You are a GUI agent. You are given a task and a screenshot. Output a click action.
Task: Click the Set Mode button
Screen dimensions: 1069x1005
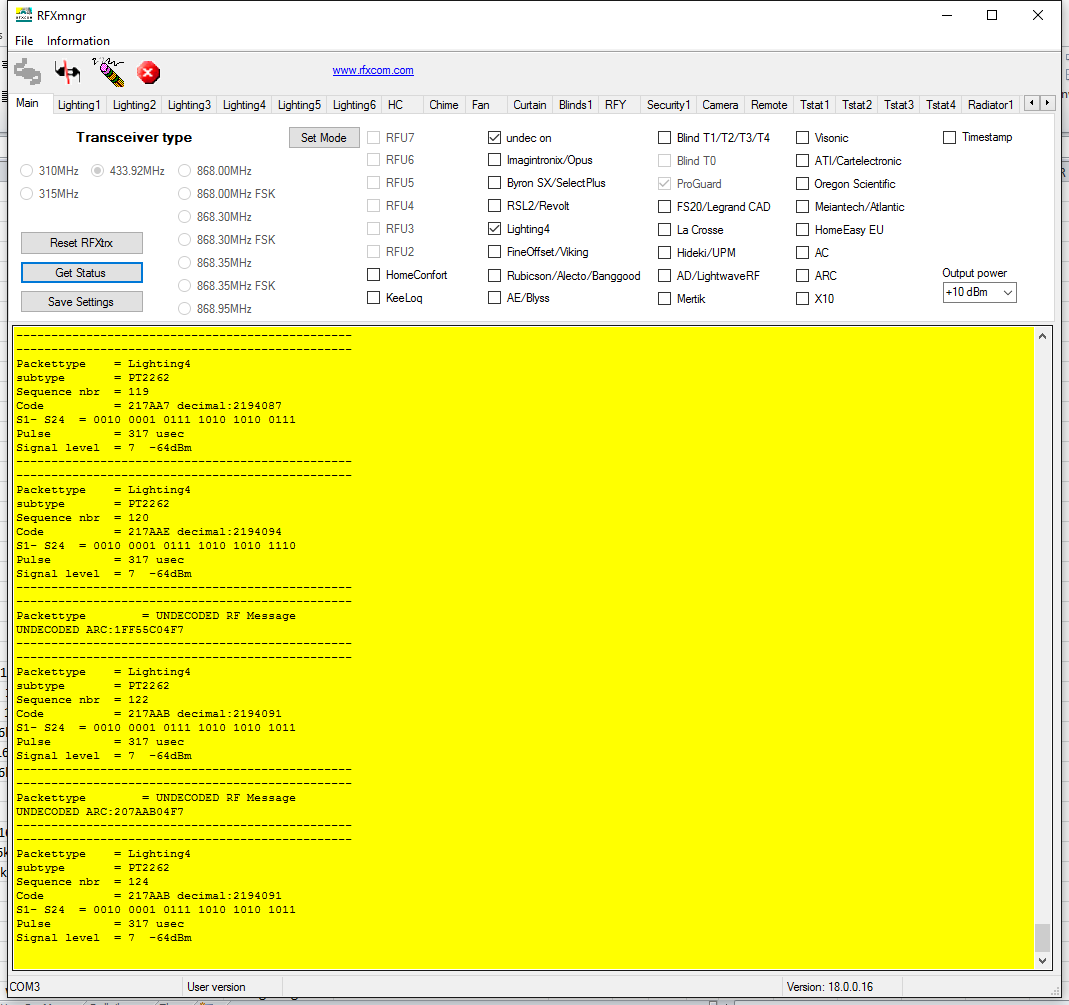click(324, 138)
